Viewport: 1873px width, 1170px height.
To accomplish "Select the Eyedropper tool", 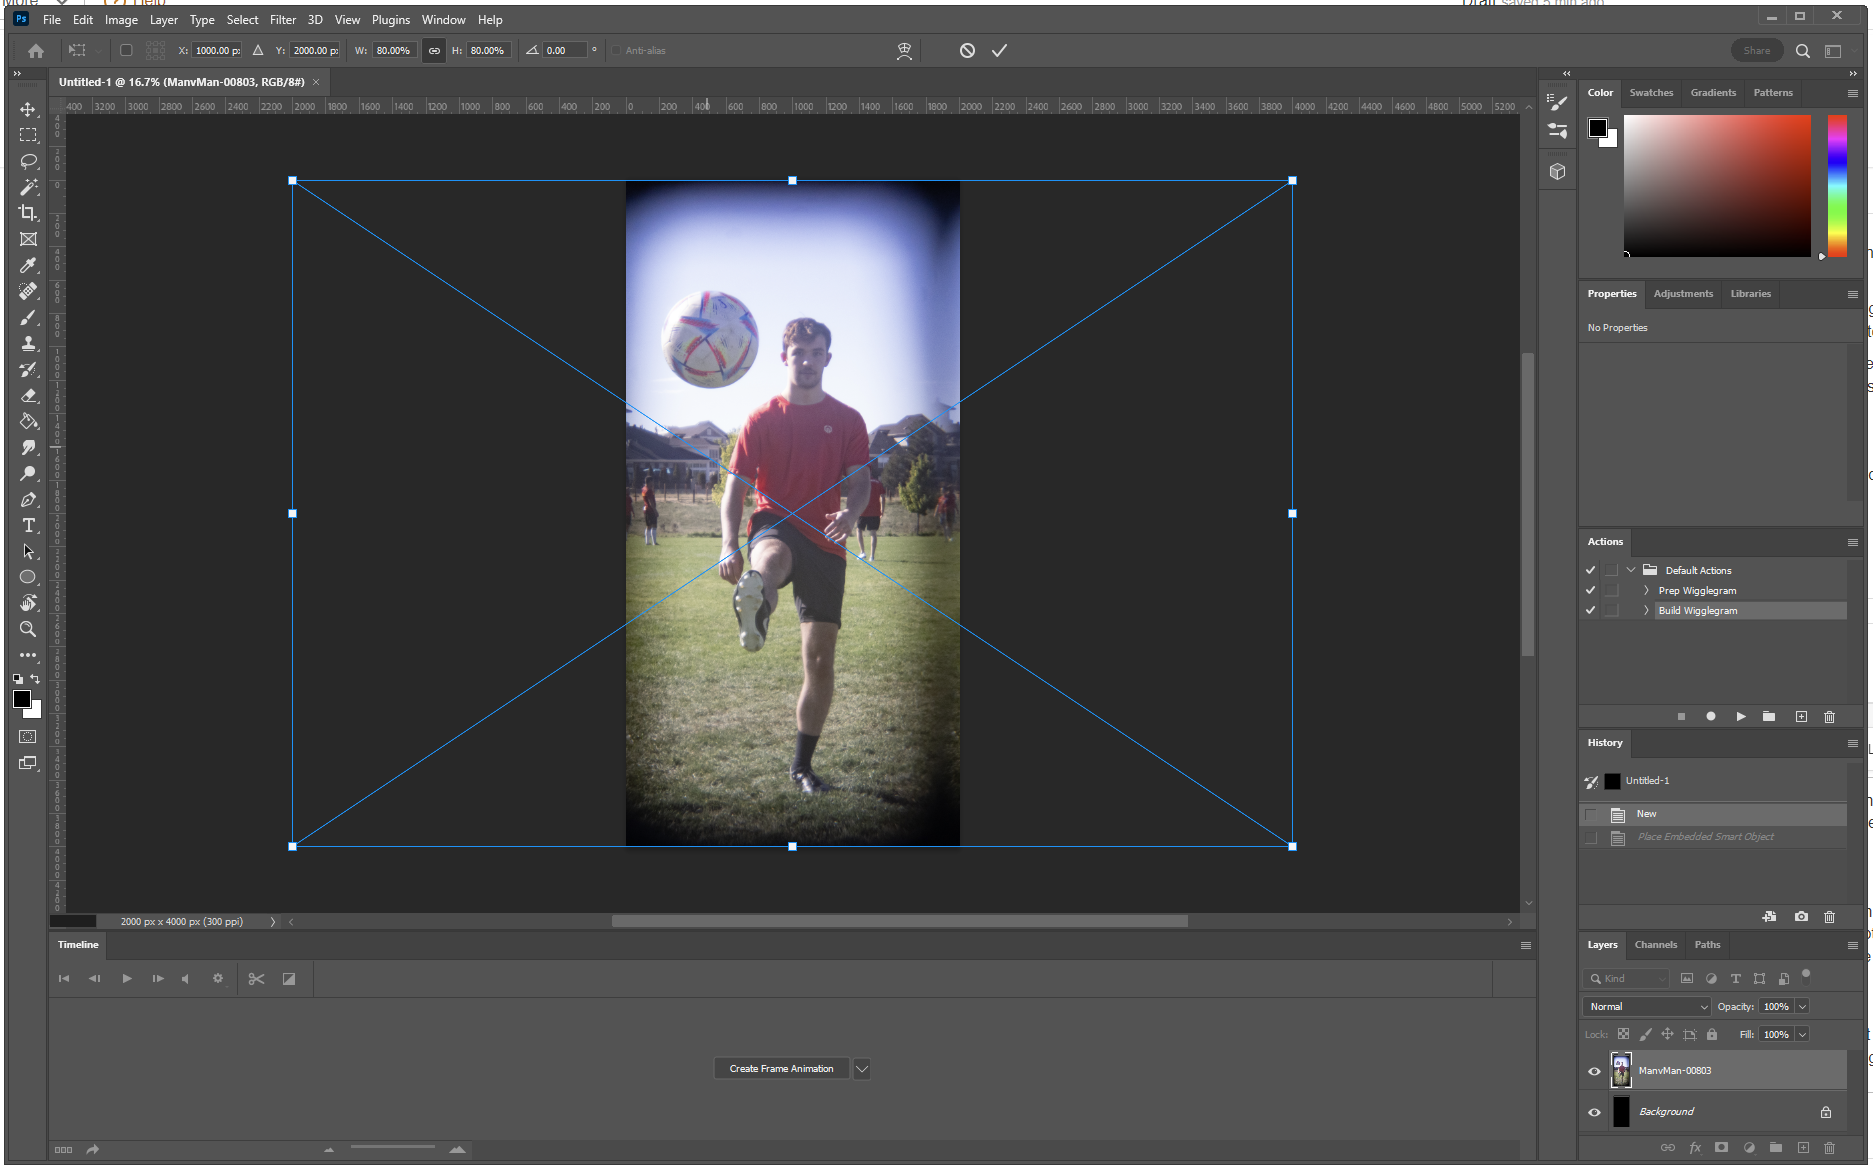I will point(28,265).
